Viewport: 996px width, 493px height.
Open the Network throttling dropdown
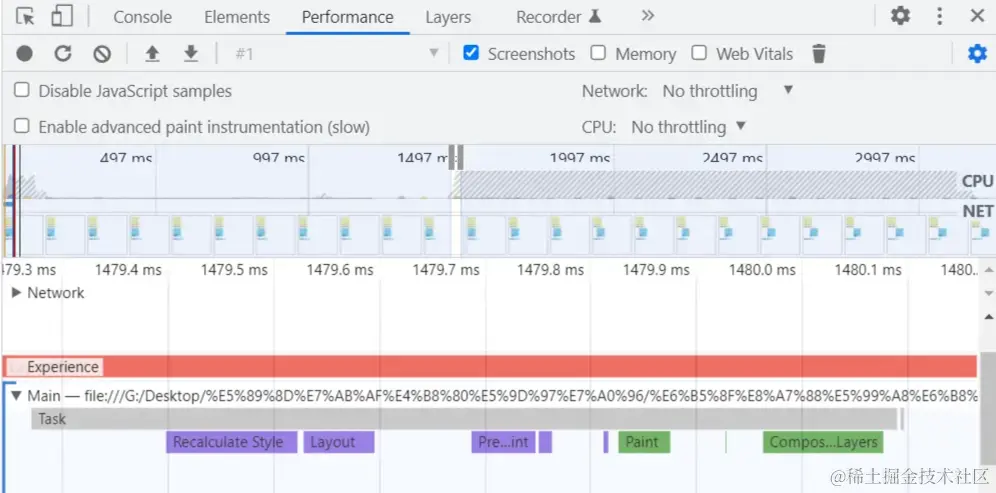point(728,91)
